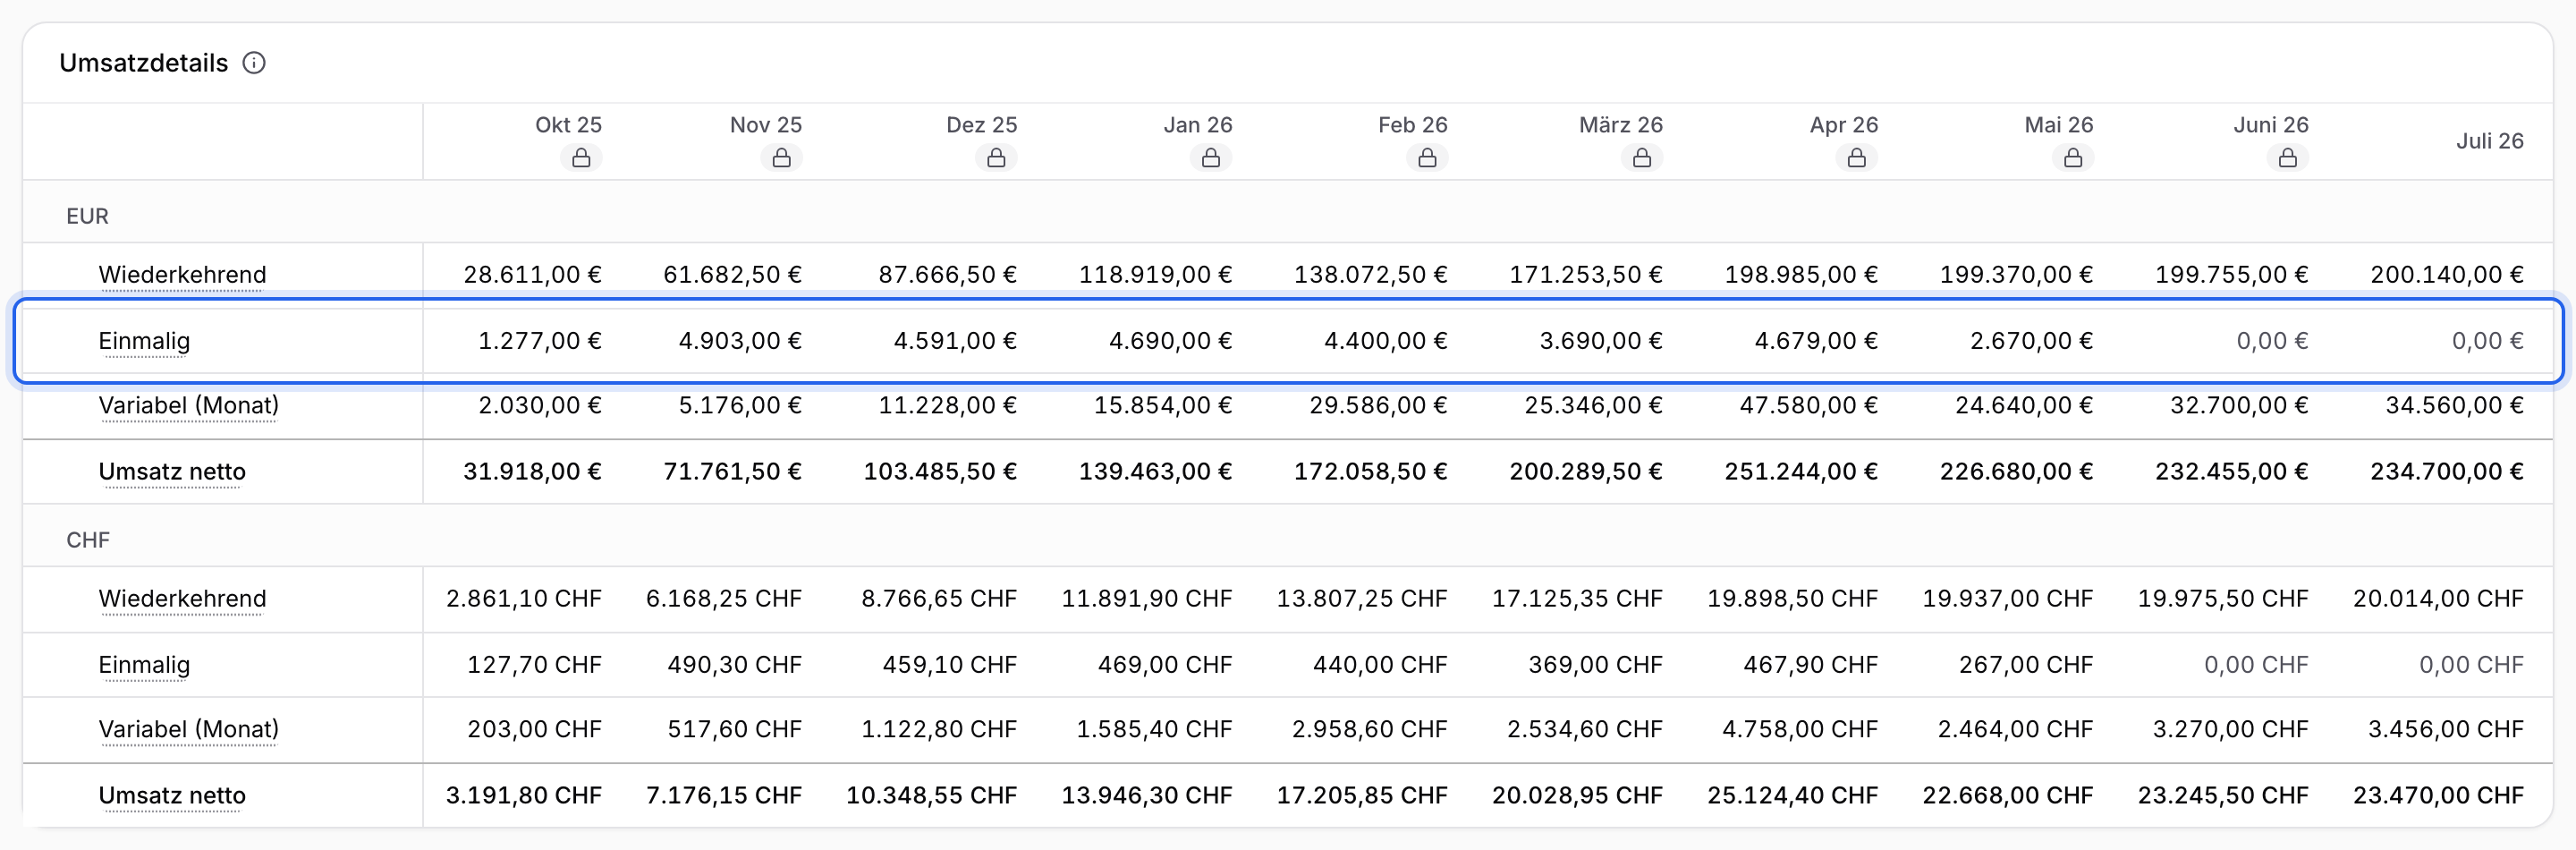Select the 226.680,00 € cell
Image resolution: width=2576 pixels, height=850 pixels.
2016,471
